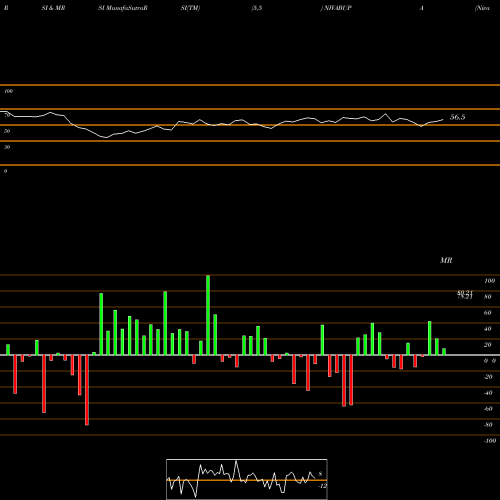
Task: Click the -12 value in mini chart
Action: click(322, 486)
